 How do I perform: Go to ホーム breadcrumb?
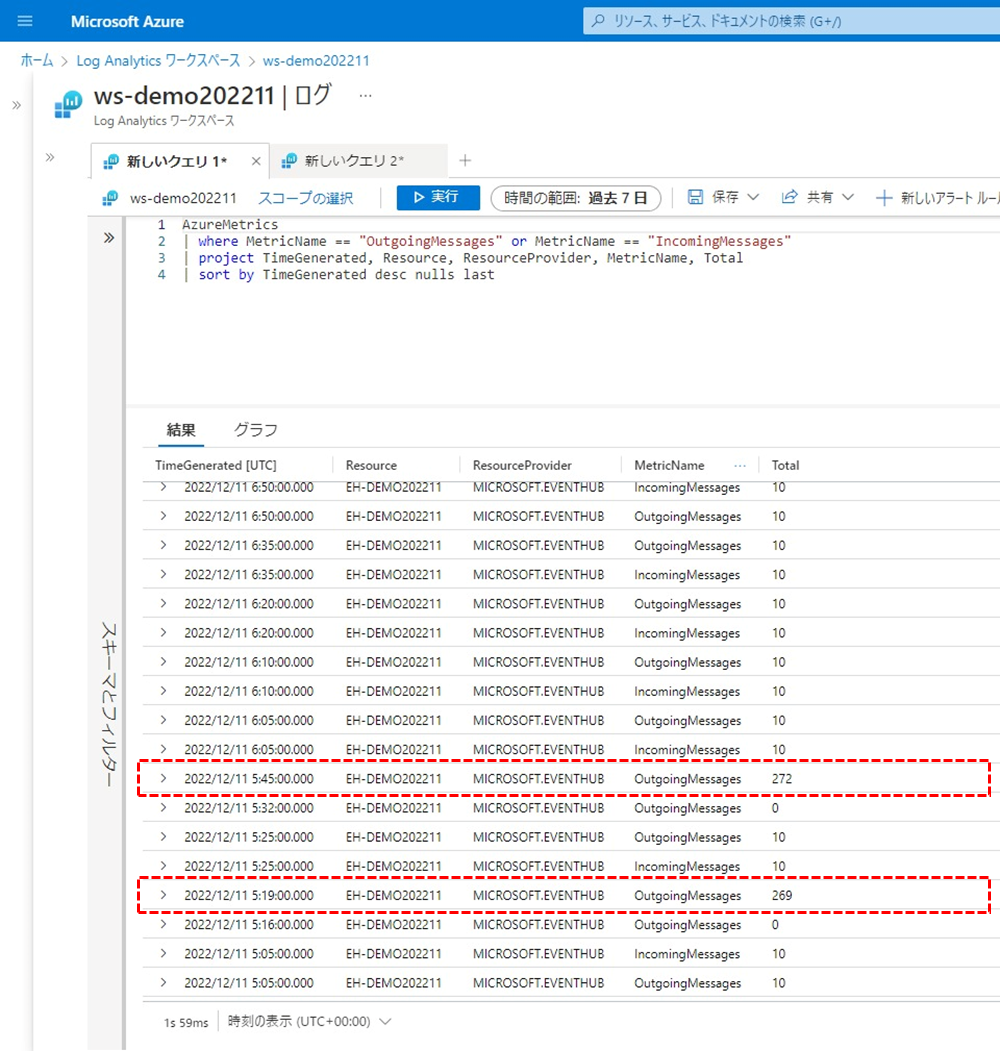pos(37,60)
